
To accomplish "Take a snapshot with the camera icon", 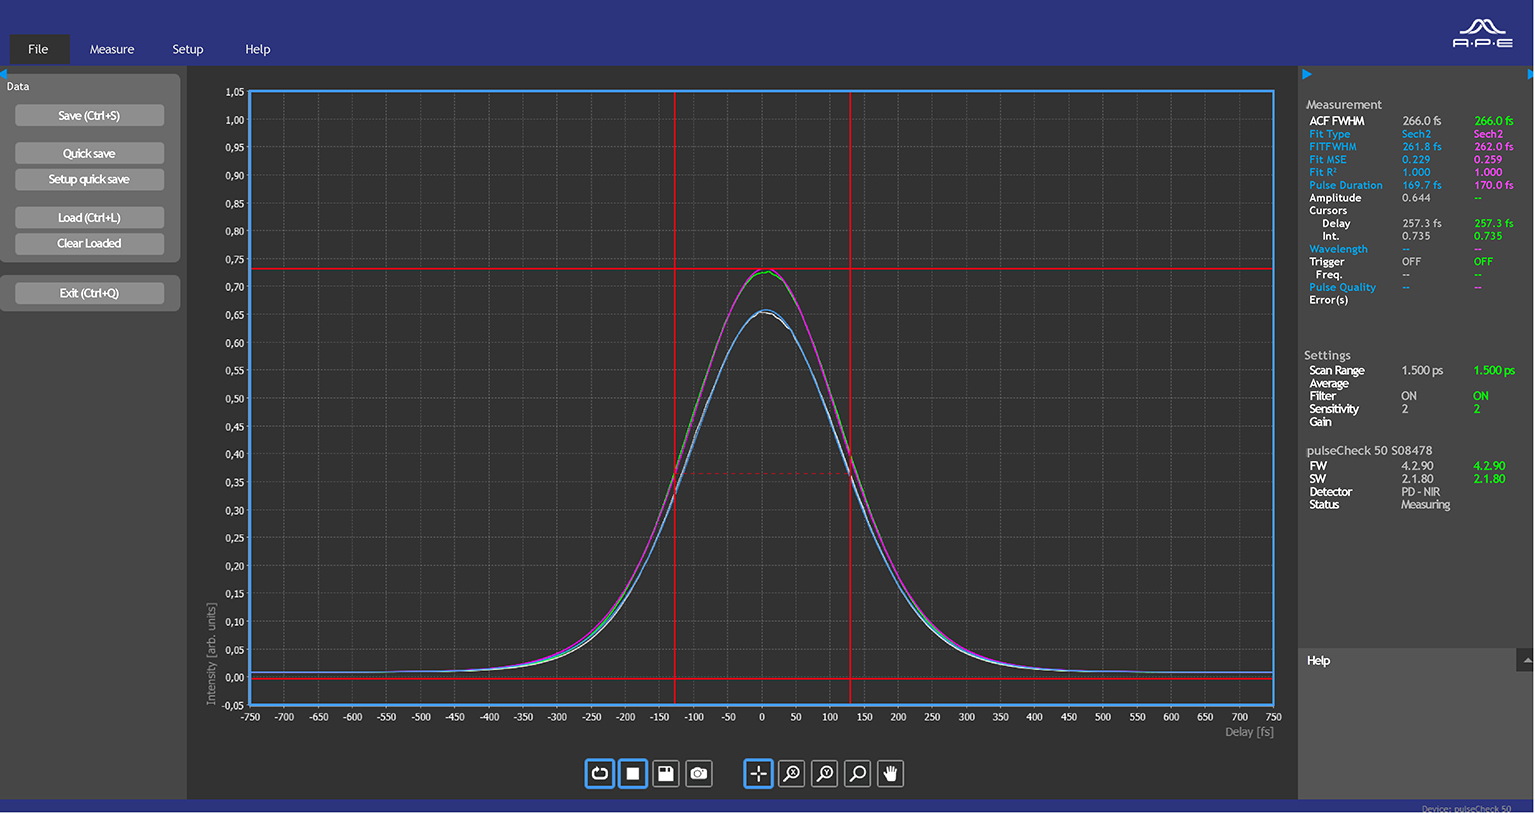I will (699, 773).
